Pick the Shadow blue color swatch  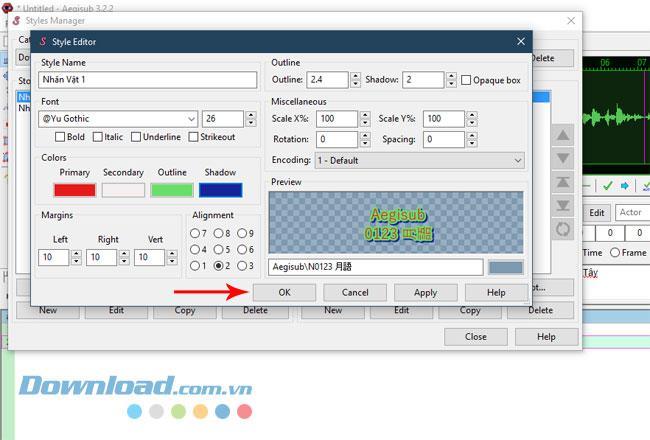[221, 190]
